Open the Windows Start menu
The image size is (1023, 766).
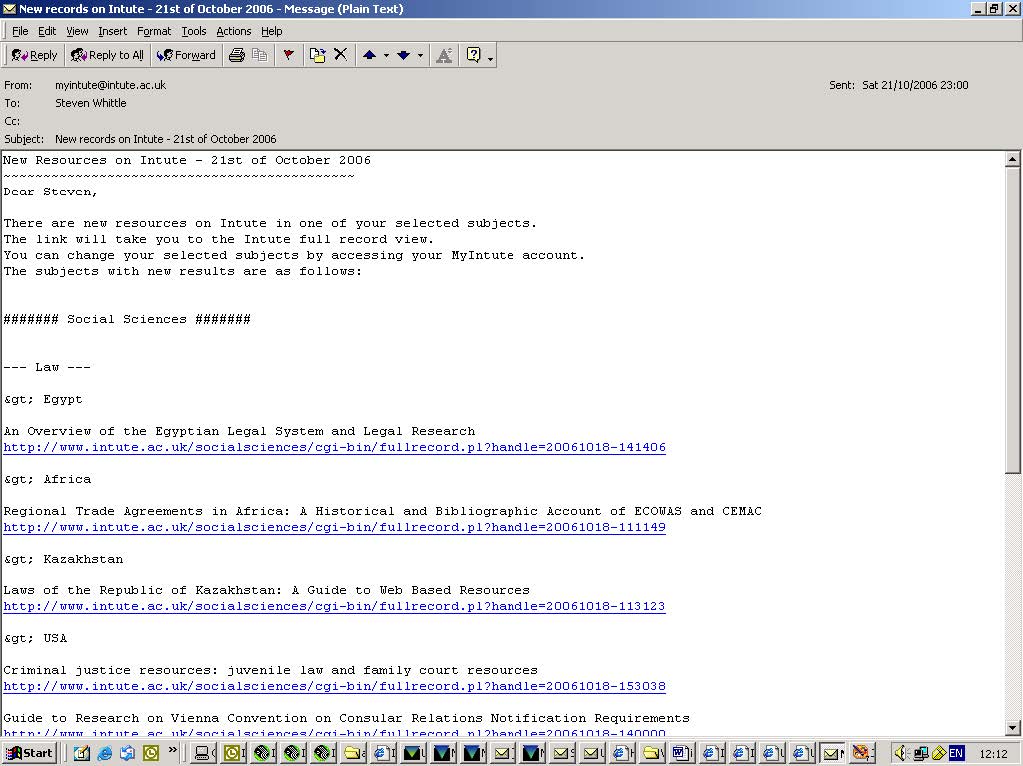(29, 753)
